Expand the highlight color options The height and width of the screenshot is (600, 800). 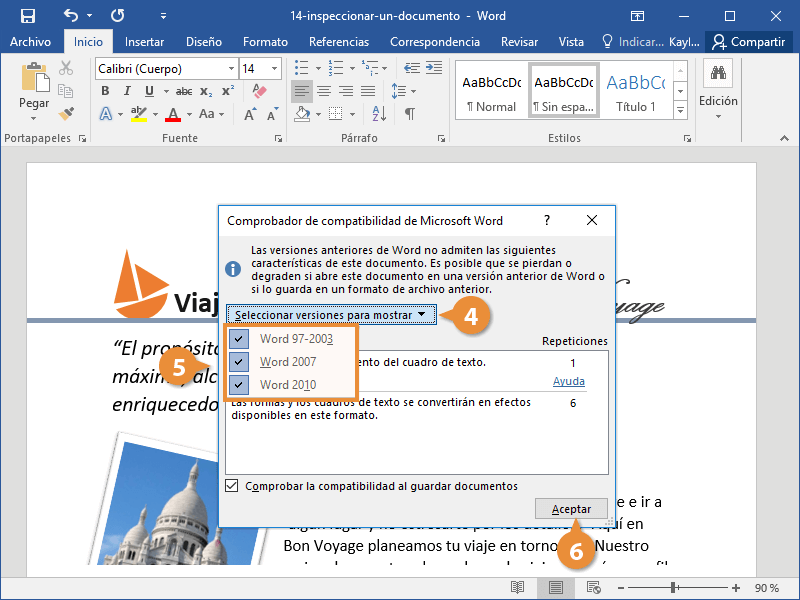(x=155, y=114)
